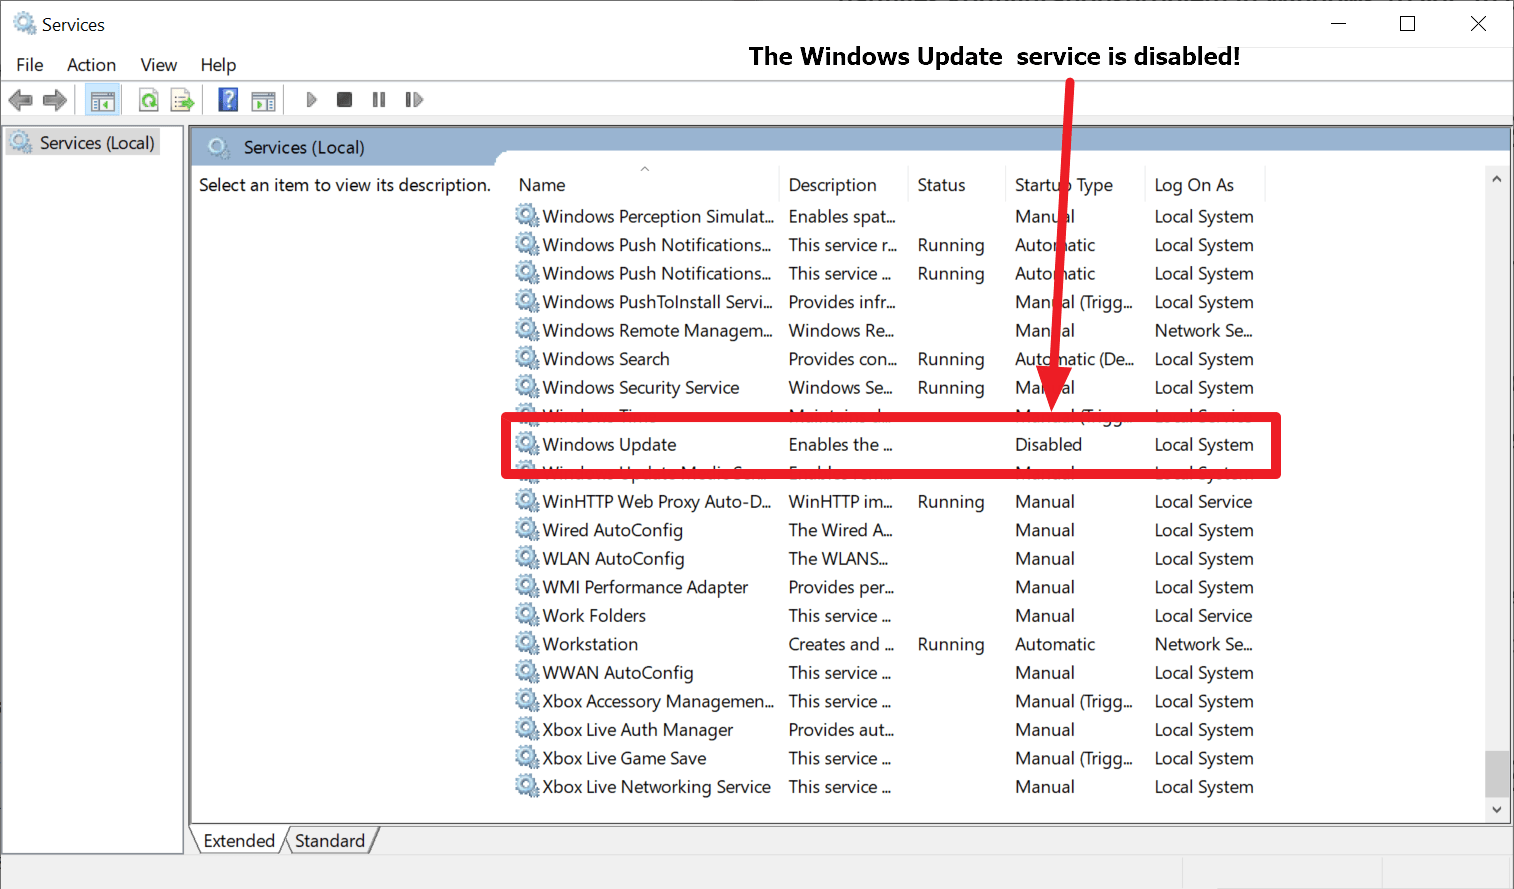Viewport: 1514px width, 889px height.
Task: Switch to the Standard tab
Action: point(330,841)
